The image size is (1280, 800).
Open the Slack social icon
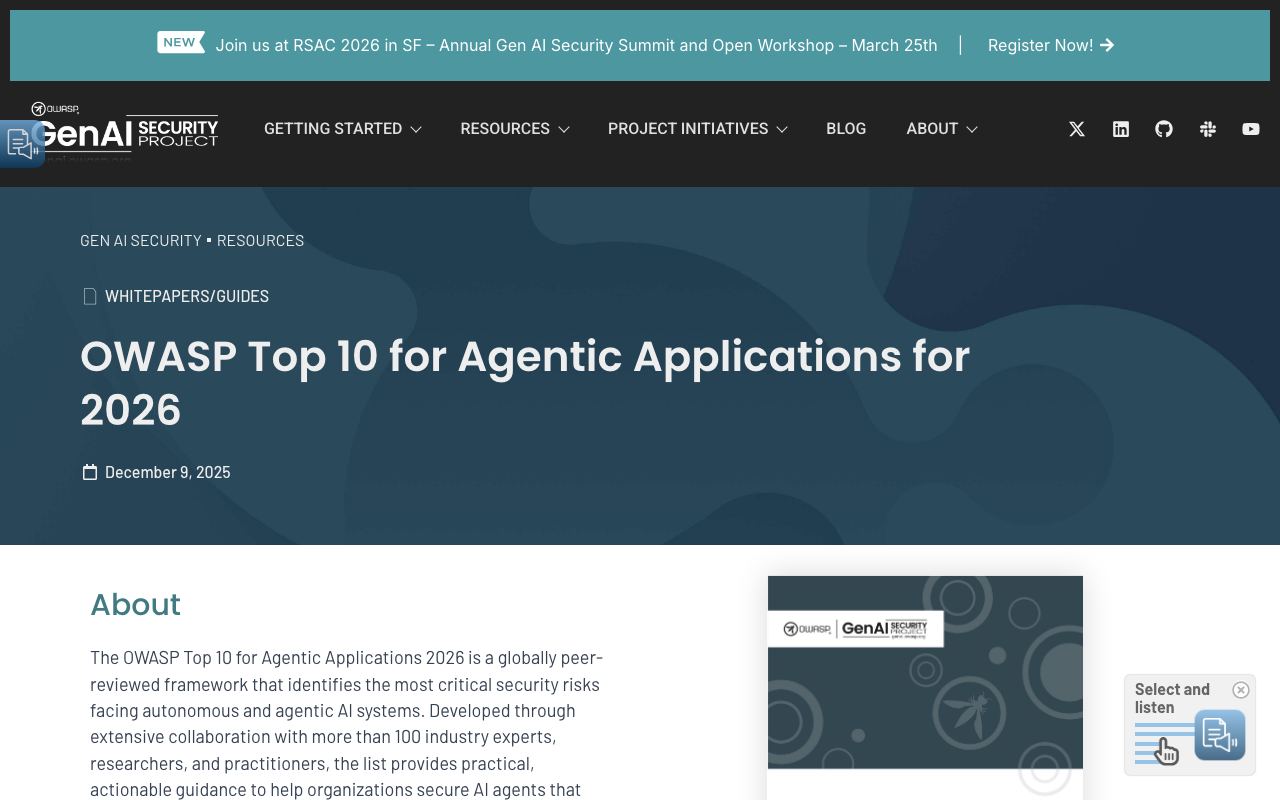[1208, 129]
